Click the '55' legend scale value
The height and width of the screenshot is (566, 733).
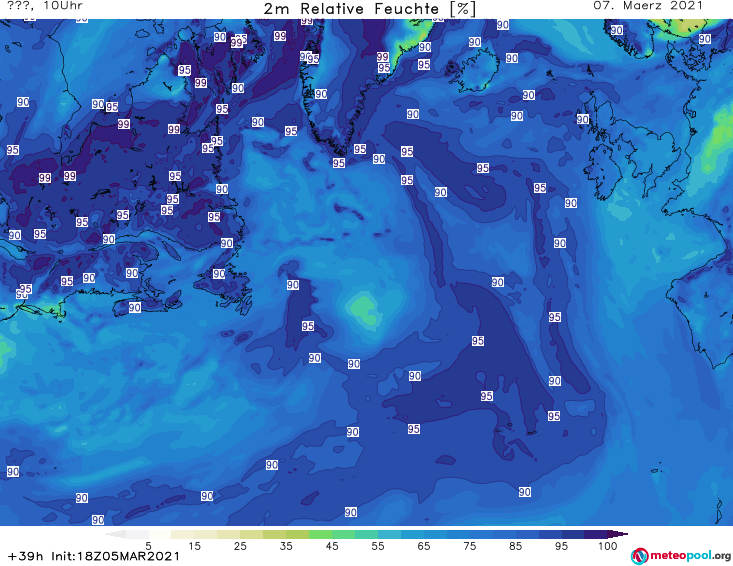[x=378, y=546]
